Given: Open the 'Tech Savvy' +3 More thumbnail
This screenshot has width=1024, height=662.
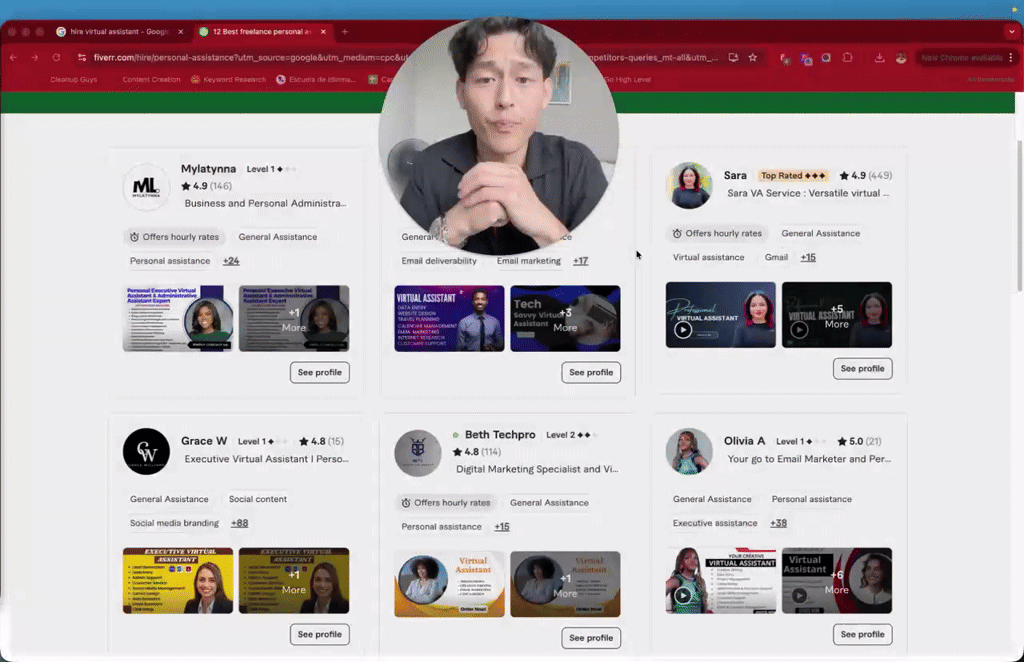Looking at the screenshot, I should click(x=566, y=319).
